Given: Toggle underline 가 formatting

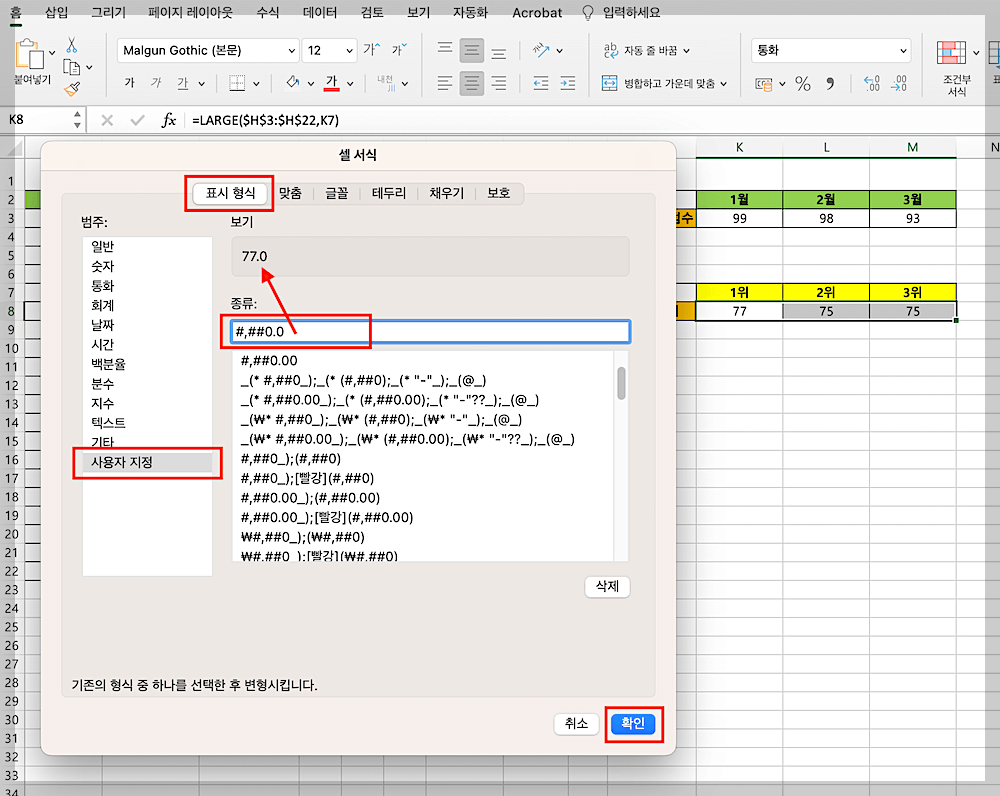Looking at the screenshot, I should coord(183,83).
